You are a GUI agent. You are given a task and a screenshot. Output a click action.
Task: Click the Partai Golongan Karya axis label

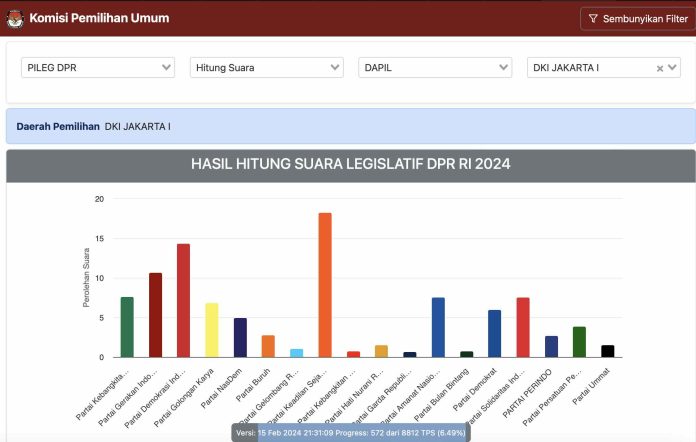point(184,397)
